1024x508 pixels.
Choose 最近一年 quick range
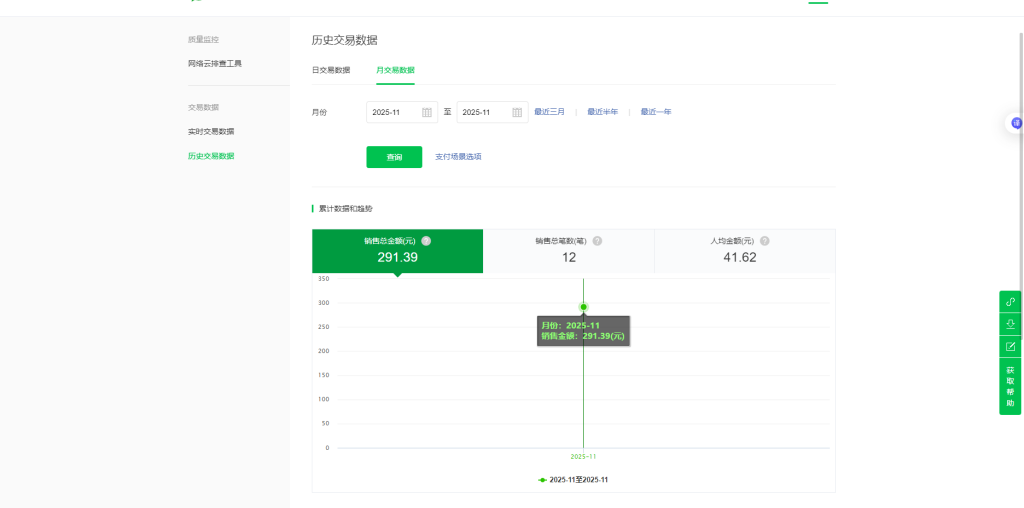656,112
